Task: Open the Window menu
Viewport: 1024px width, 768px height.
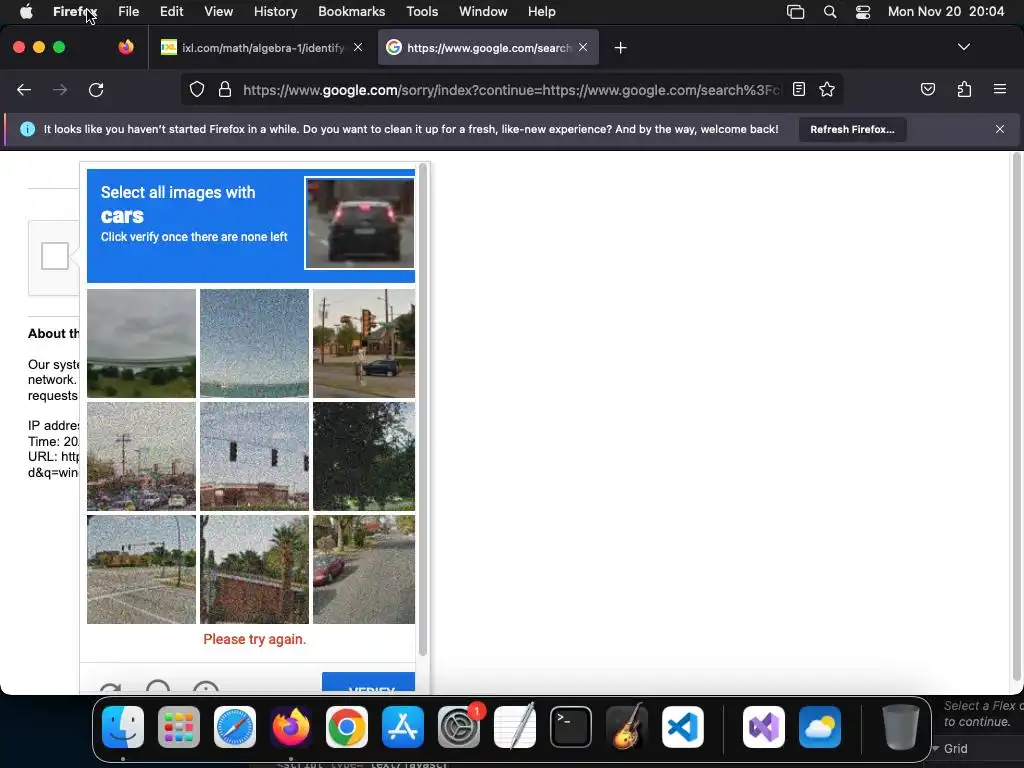Action: pos(483,11)
